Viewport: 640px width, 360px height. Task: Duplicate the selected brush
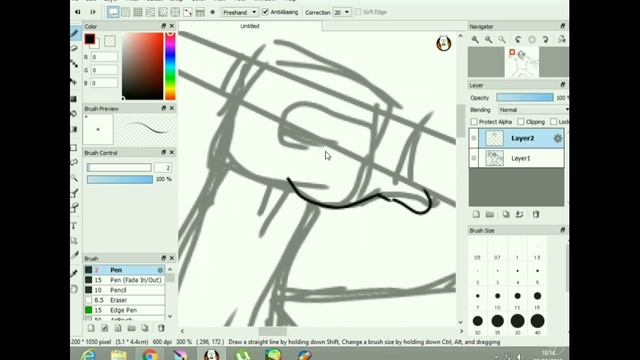tap(145, 328)
